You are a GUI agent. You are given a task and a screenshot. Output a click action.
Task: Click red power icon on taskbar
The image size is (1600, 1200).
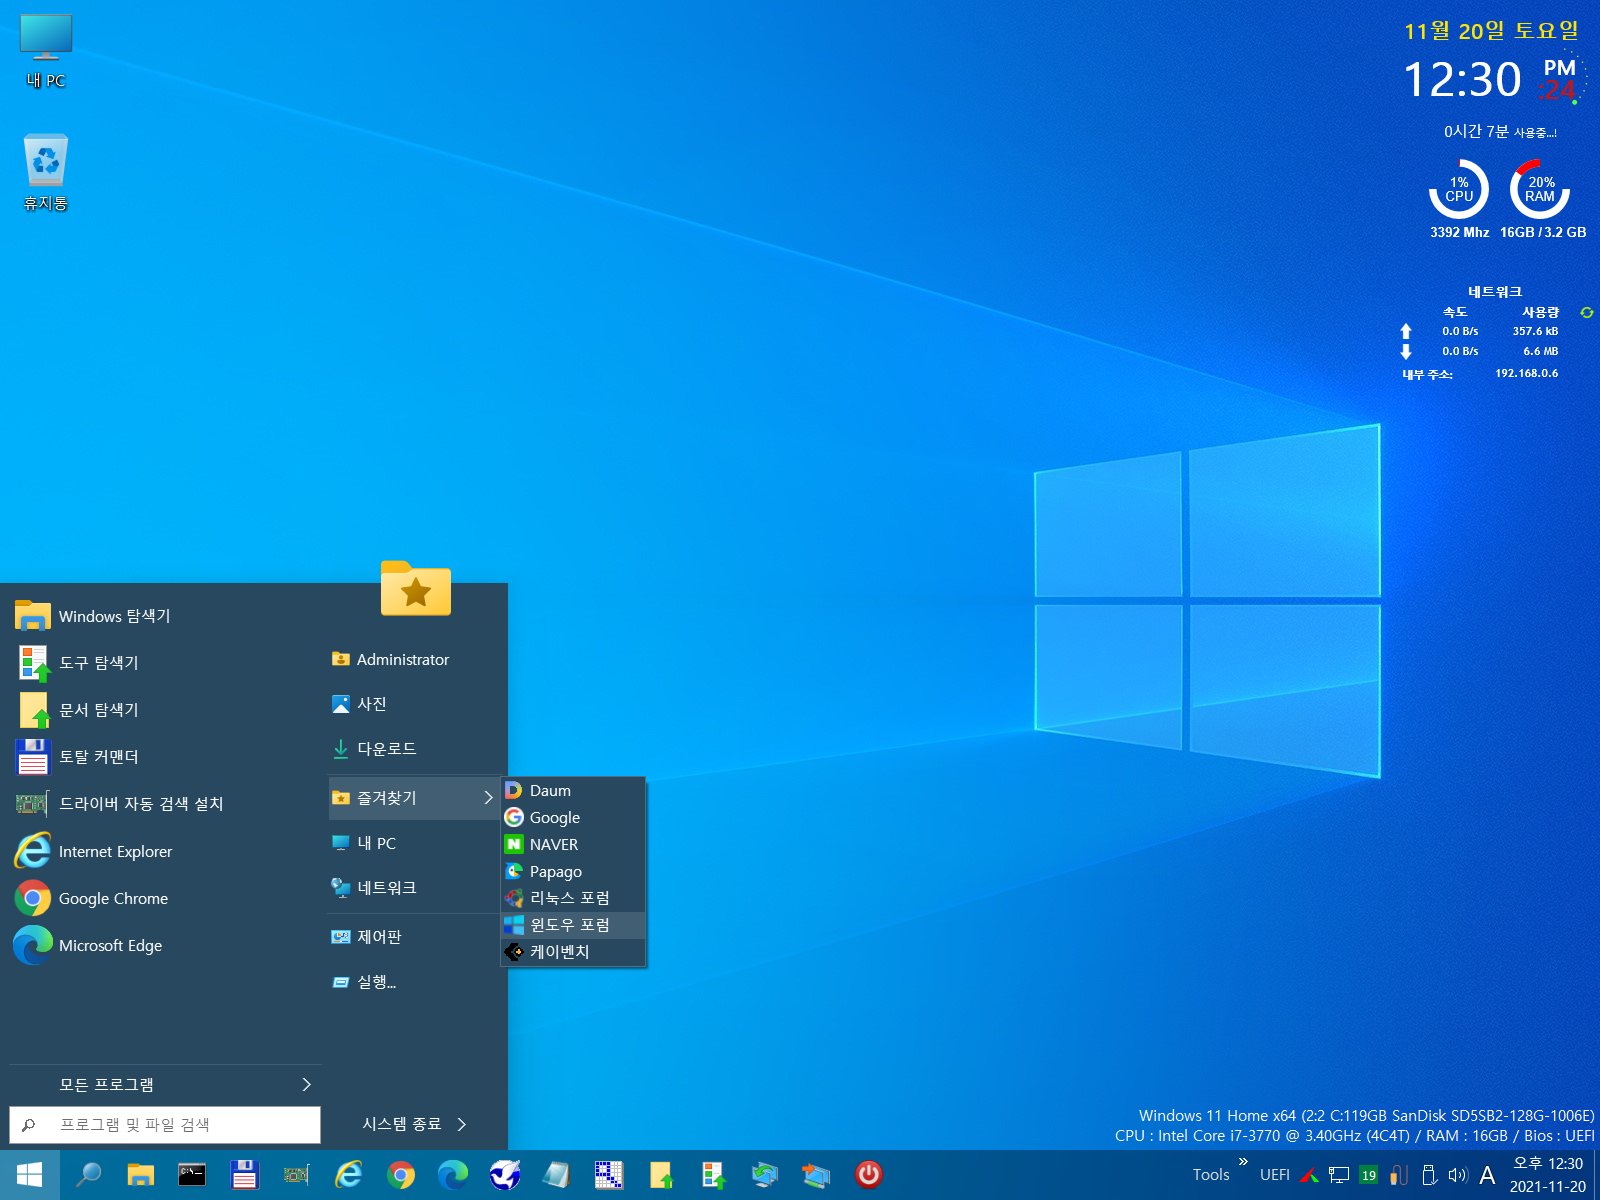coord(869,1175)
